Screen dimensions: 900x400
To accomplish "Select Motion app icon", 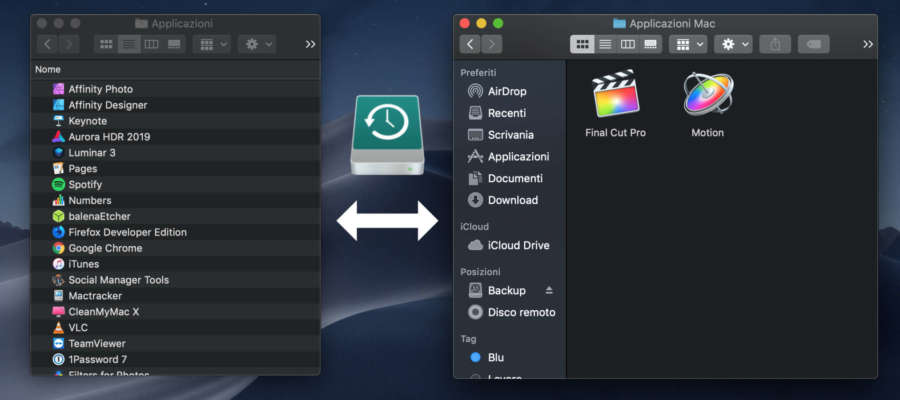I will point(708,94).
